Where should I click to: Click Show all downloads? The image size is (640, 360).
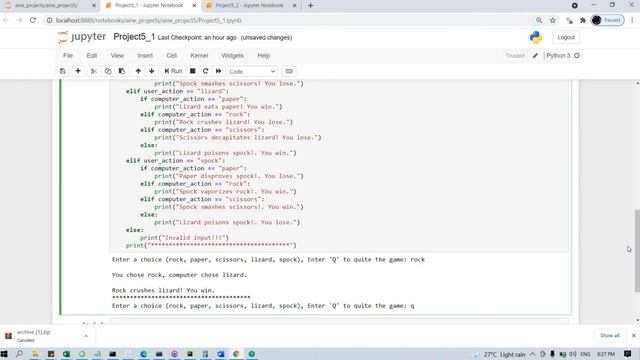coord(609,336)
